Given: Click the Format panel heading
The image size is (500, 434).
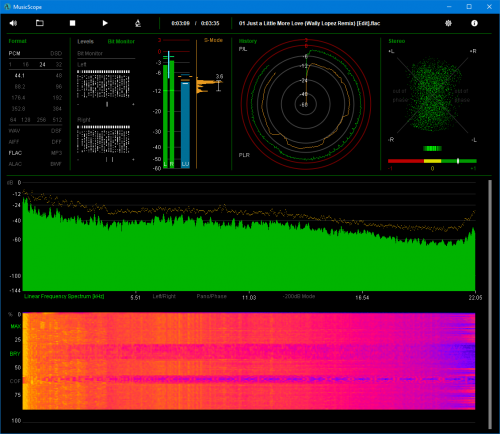Looking at the screenshot, I should (x=17, y=41).
